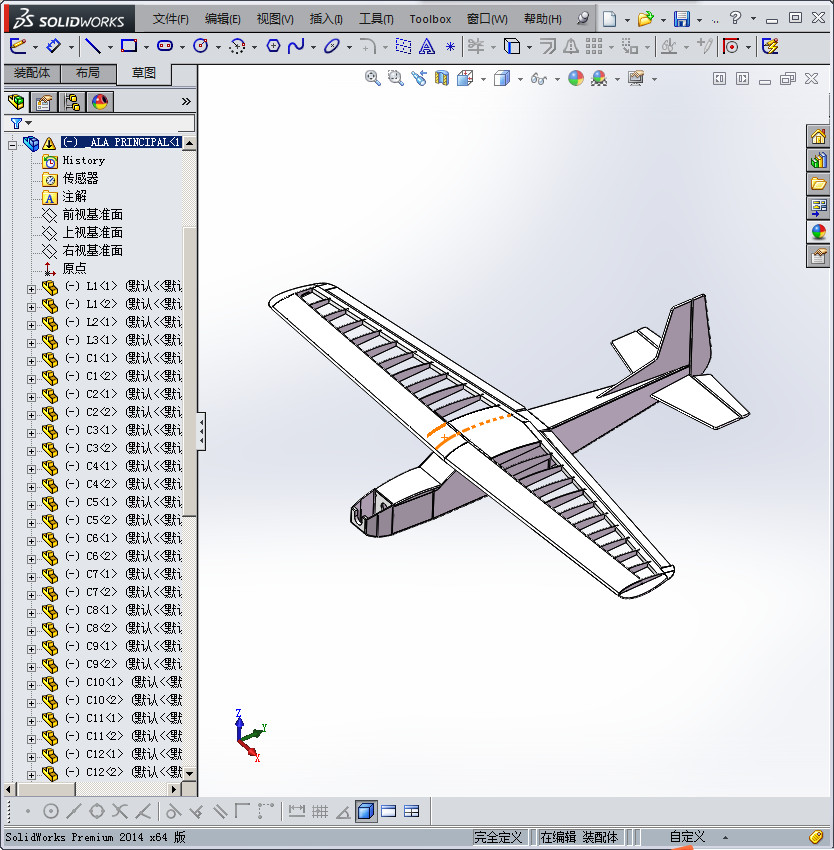Open the Display Style dropdown arrow
Viewport: 834px width, 850px height.
click(x=520, y=79)
